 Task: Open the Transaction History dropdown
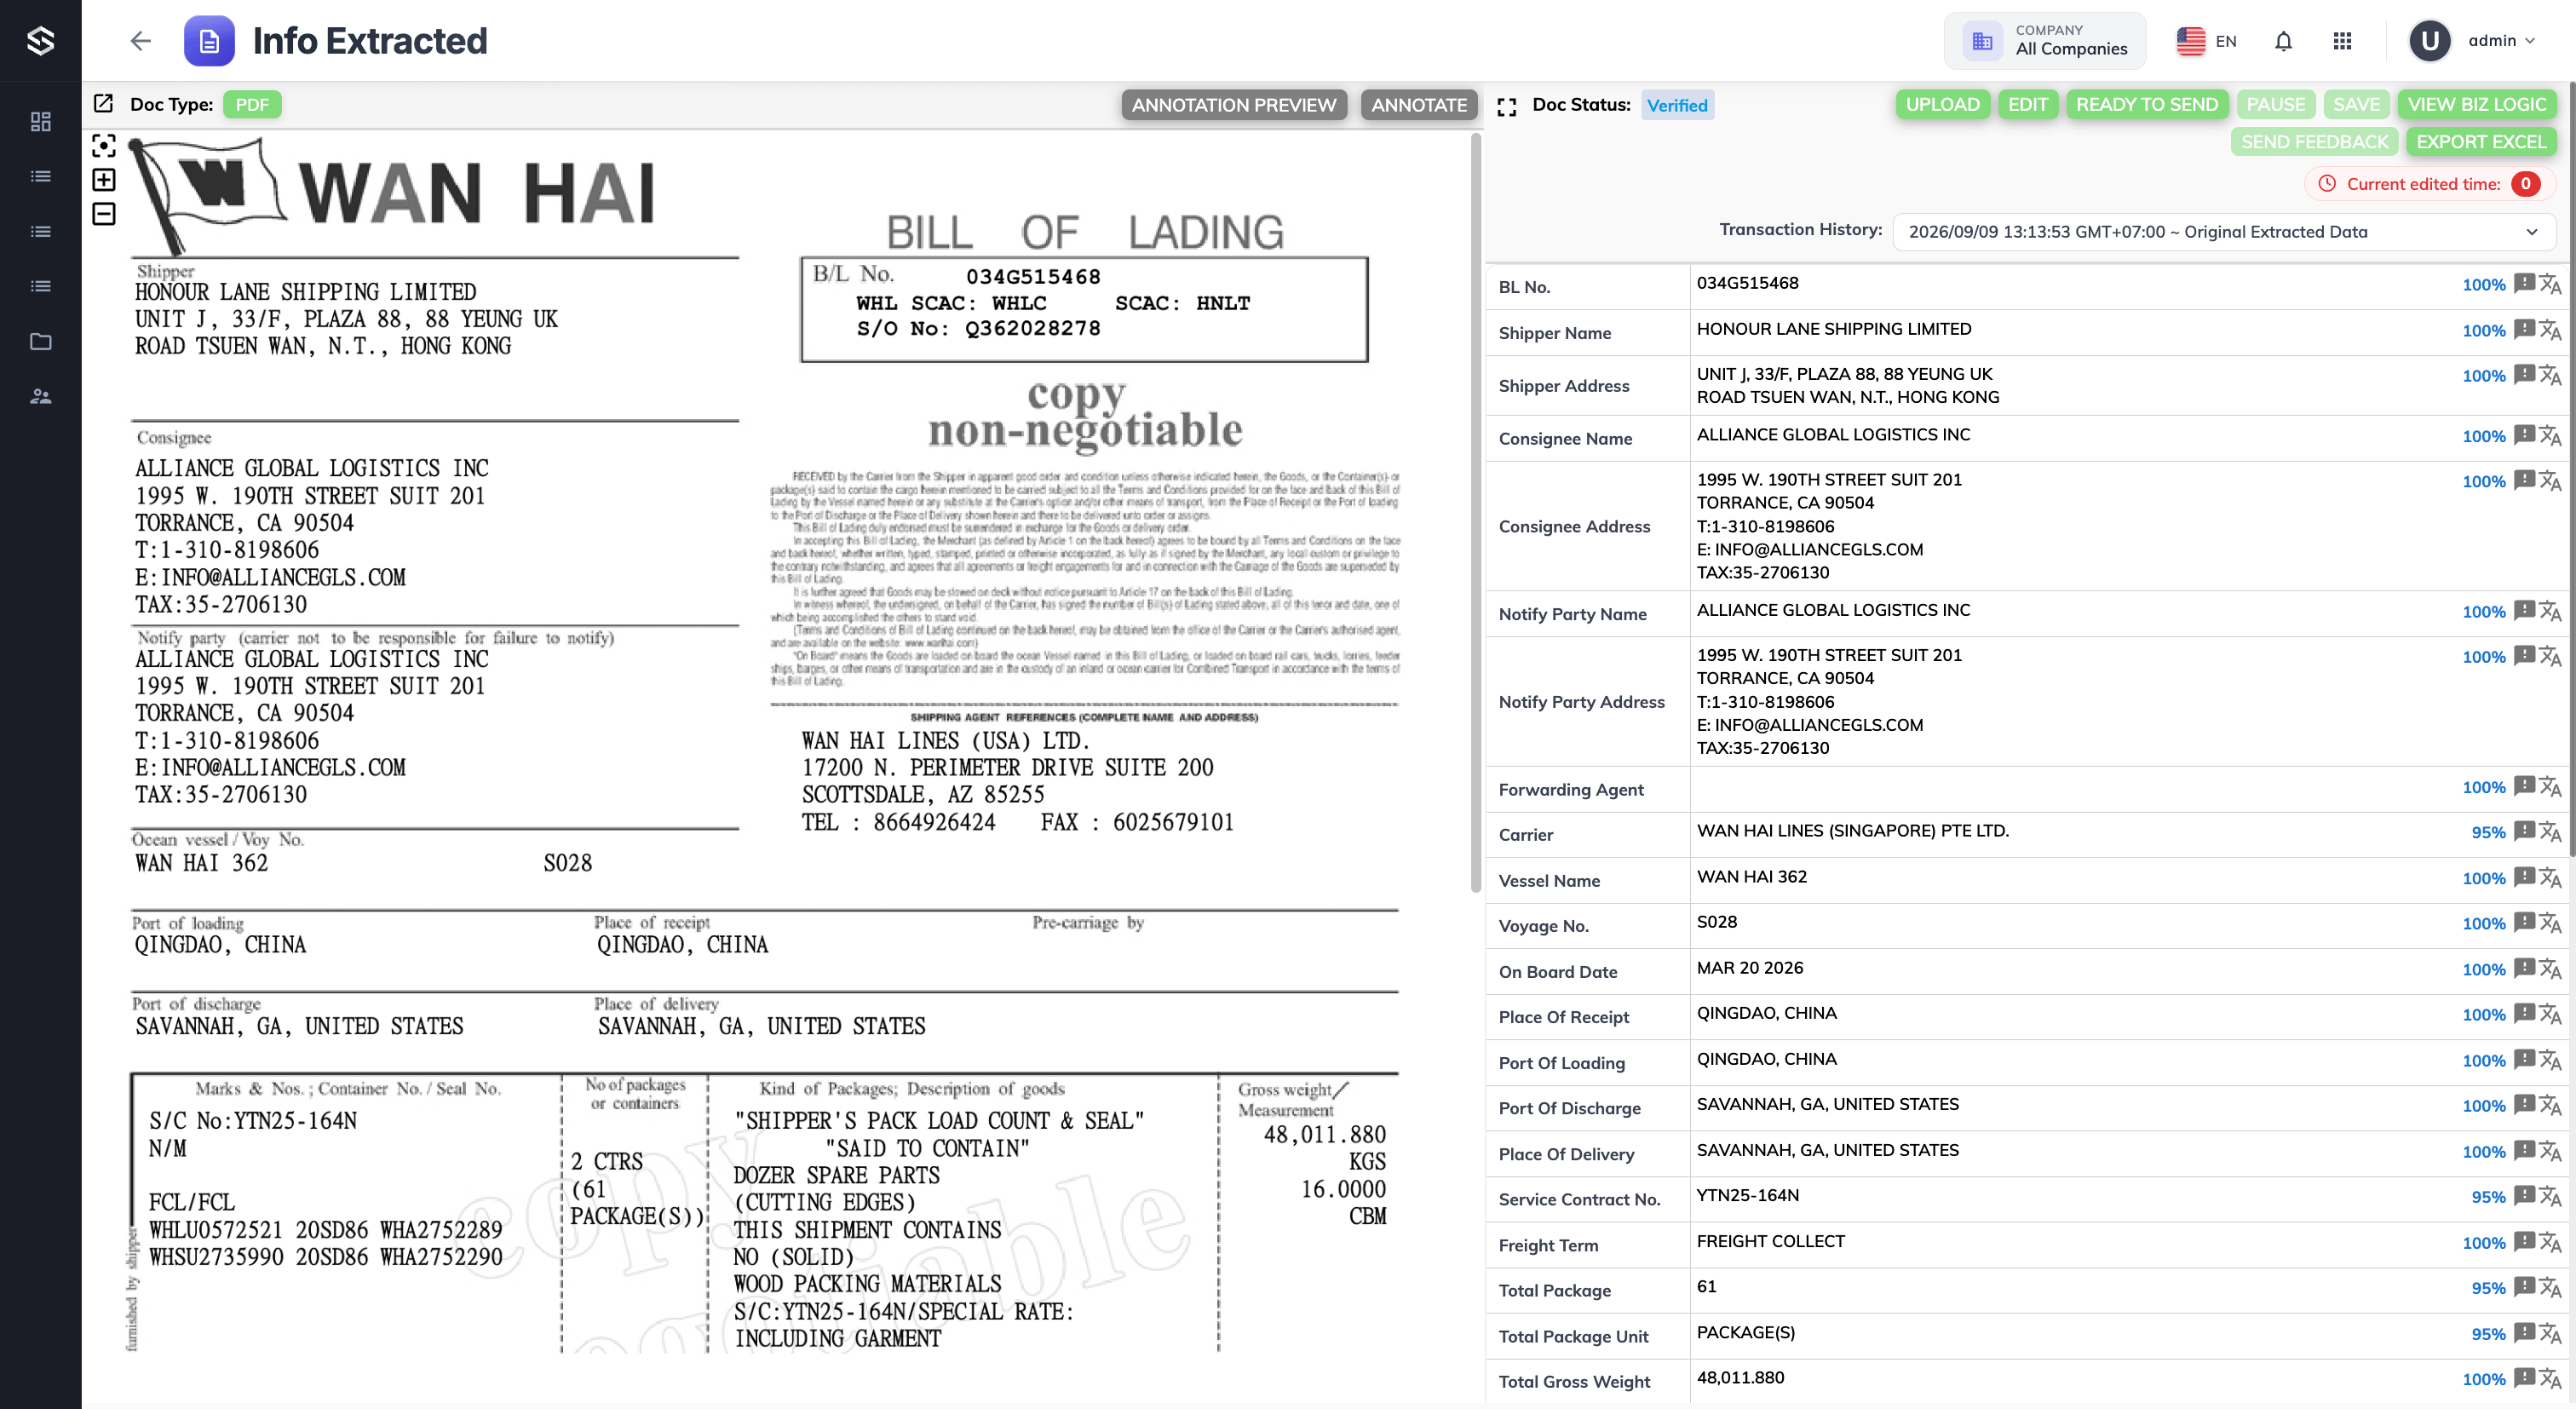(2223, 232)
